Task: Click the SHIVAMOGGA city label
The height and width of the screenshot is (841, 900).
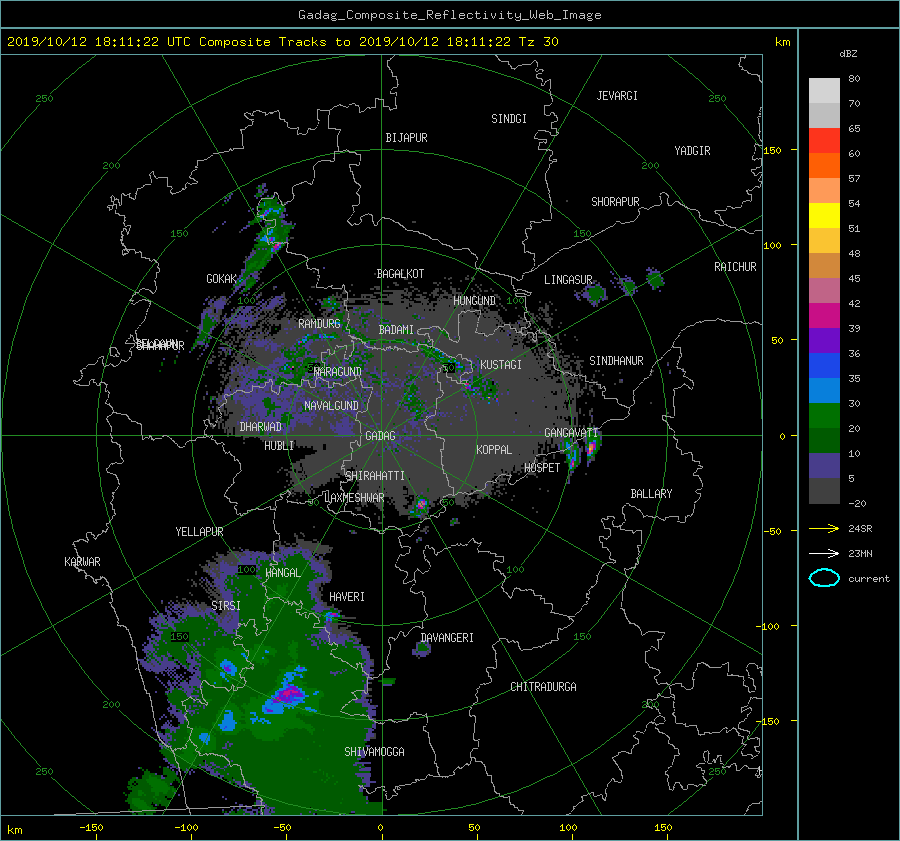Action: pos(374,752)
